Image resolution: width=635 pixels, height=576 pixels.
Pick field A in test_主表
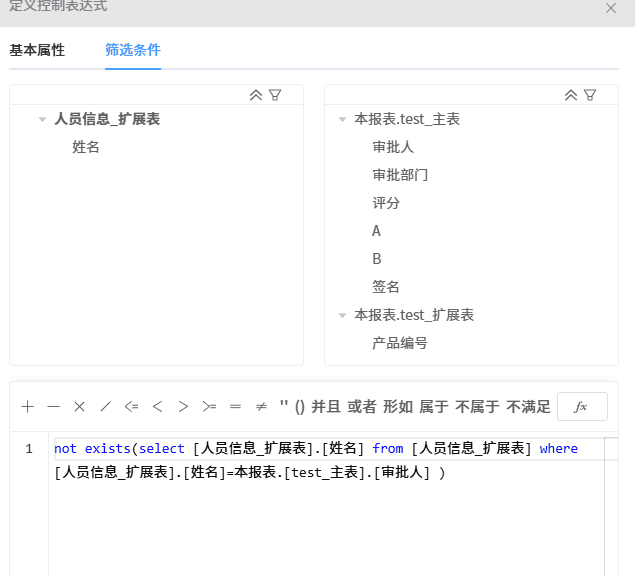(x=376, y=231)
